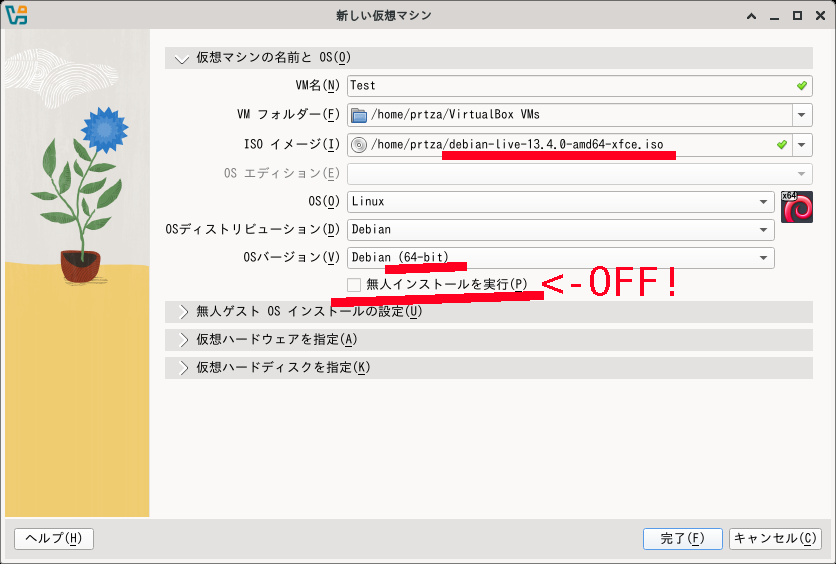Click the green checkmark in the ISO image field
The image size is (836, 564).
click(x=782, y=145)
